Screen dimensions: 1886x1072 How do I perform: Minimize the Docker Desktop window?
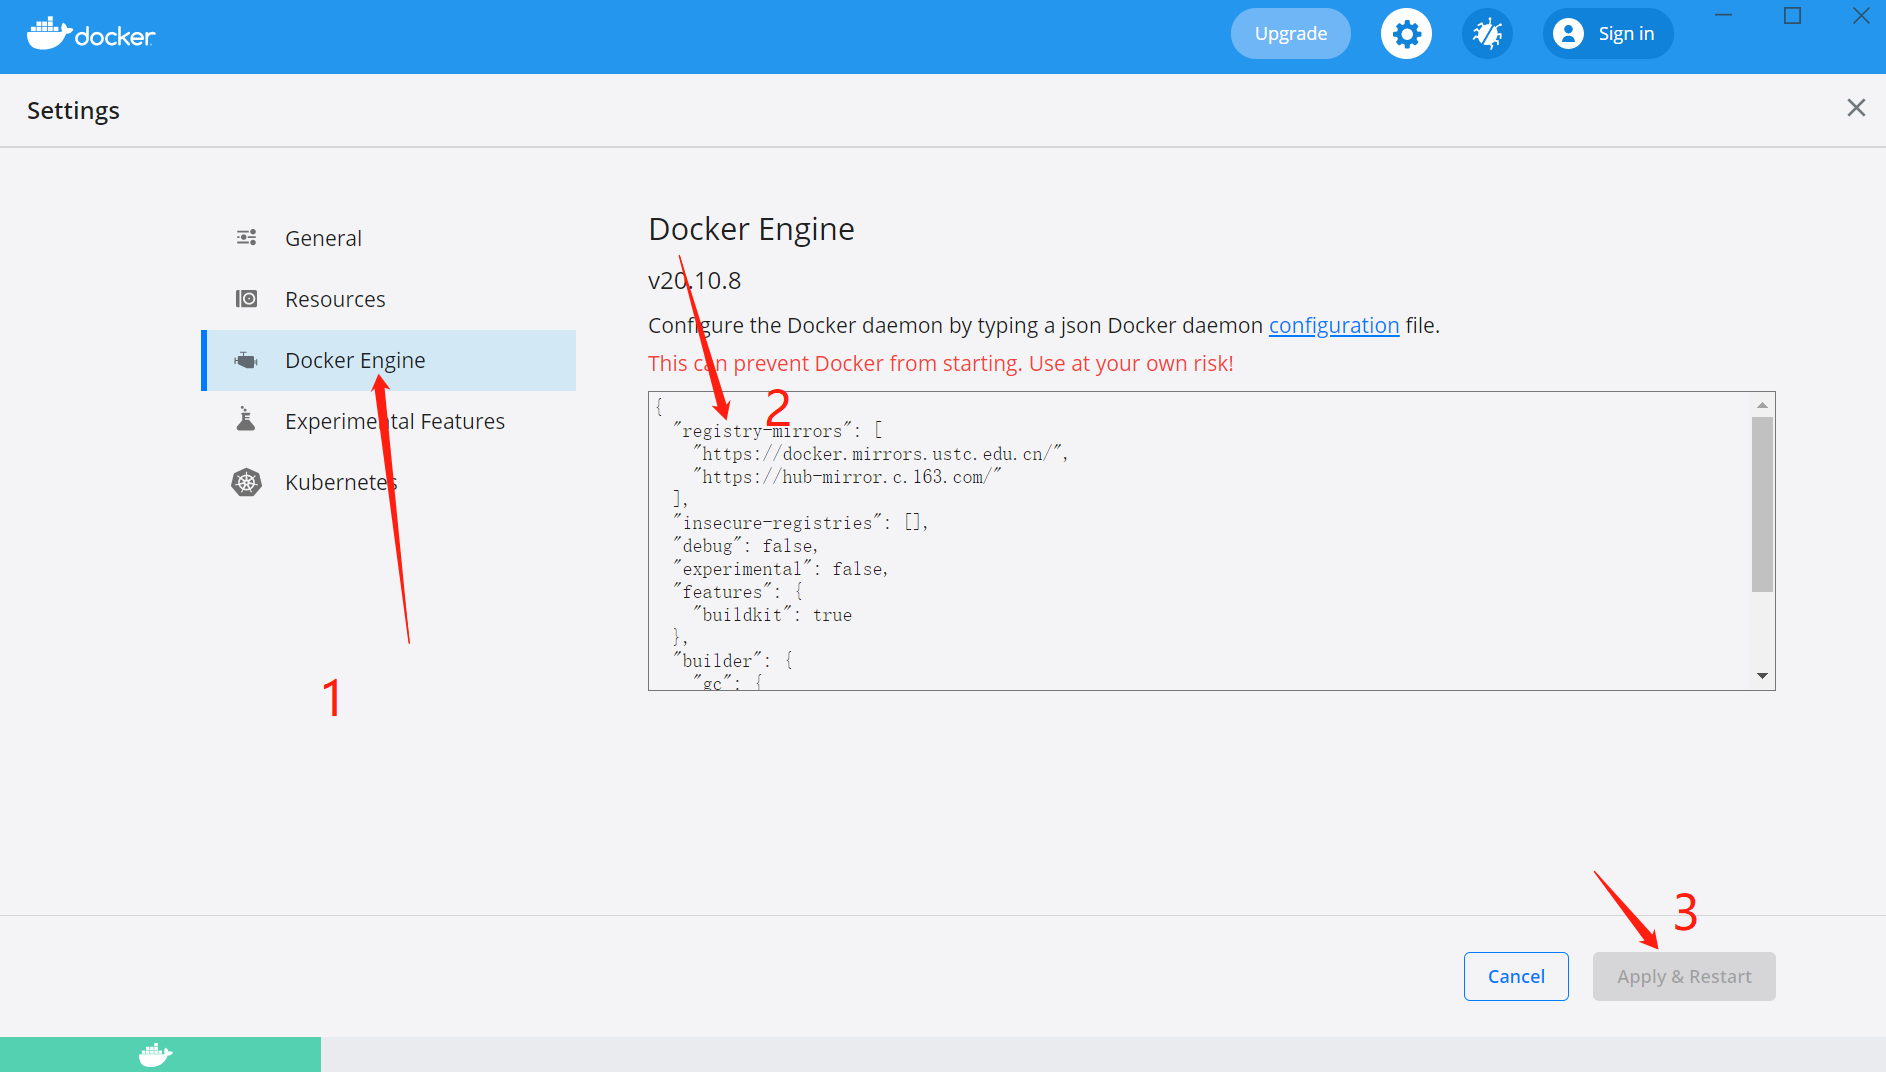coord(1724,16)
